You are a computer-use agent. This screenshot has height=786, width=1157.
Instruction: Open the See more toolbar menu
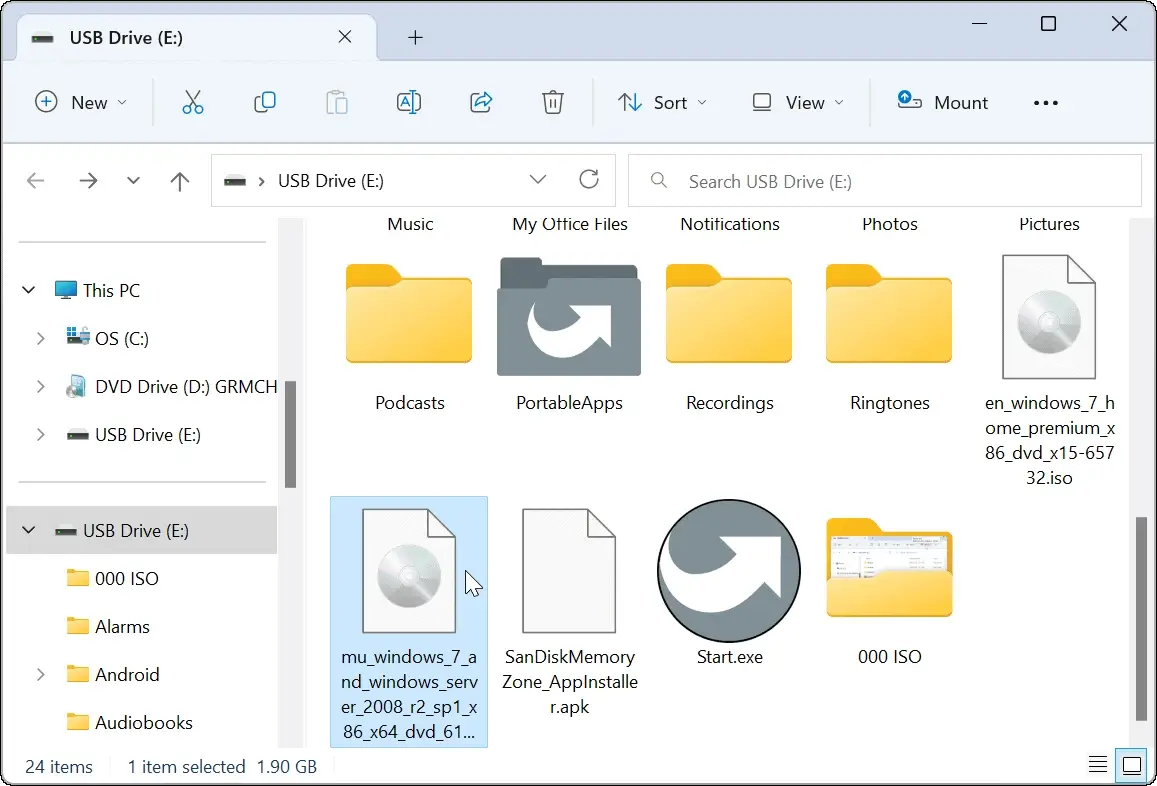click(x=1045, y=102)
